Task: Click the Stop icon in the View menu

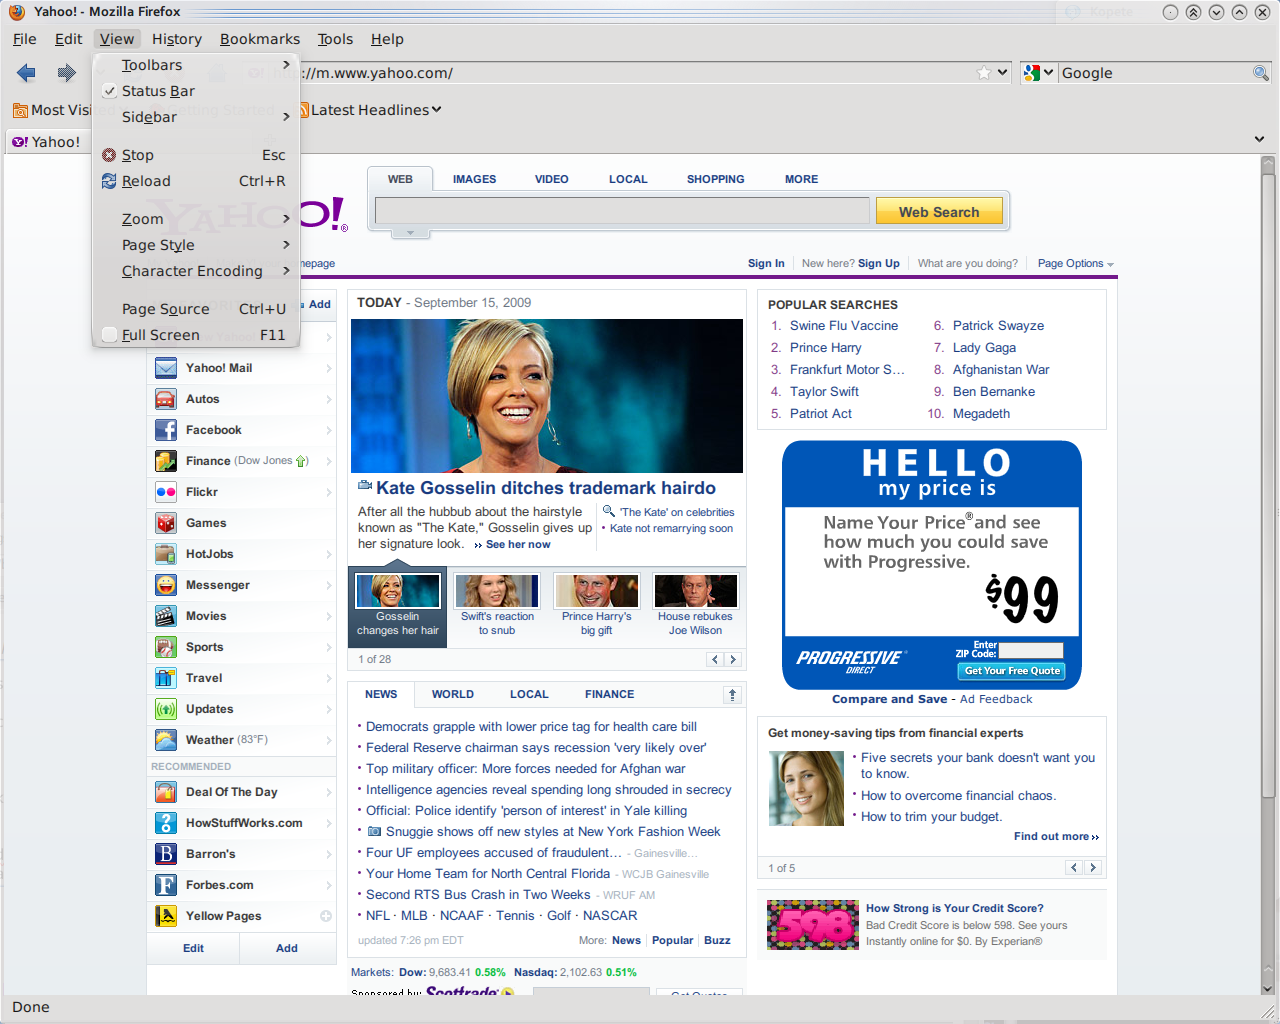Action: [109, 155]
